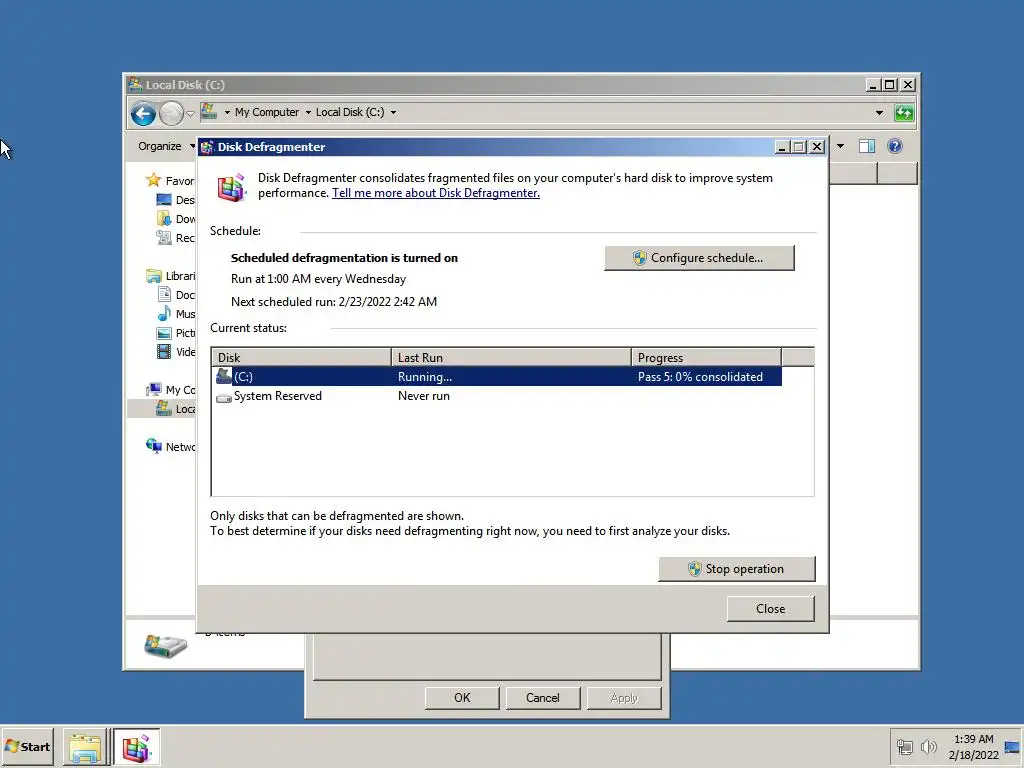
Task: Click the Local Disk (C:) window title icon
Action: [135, 84]
